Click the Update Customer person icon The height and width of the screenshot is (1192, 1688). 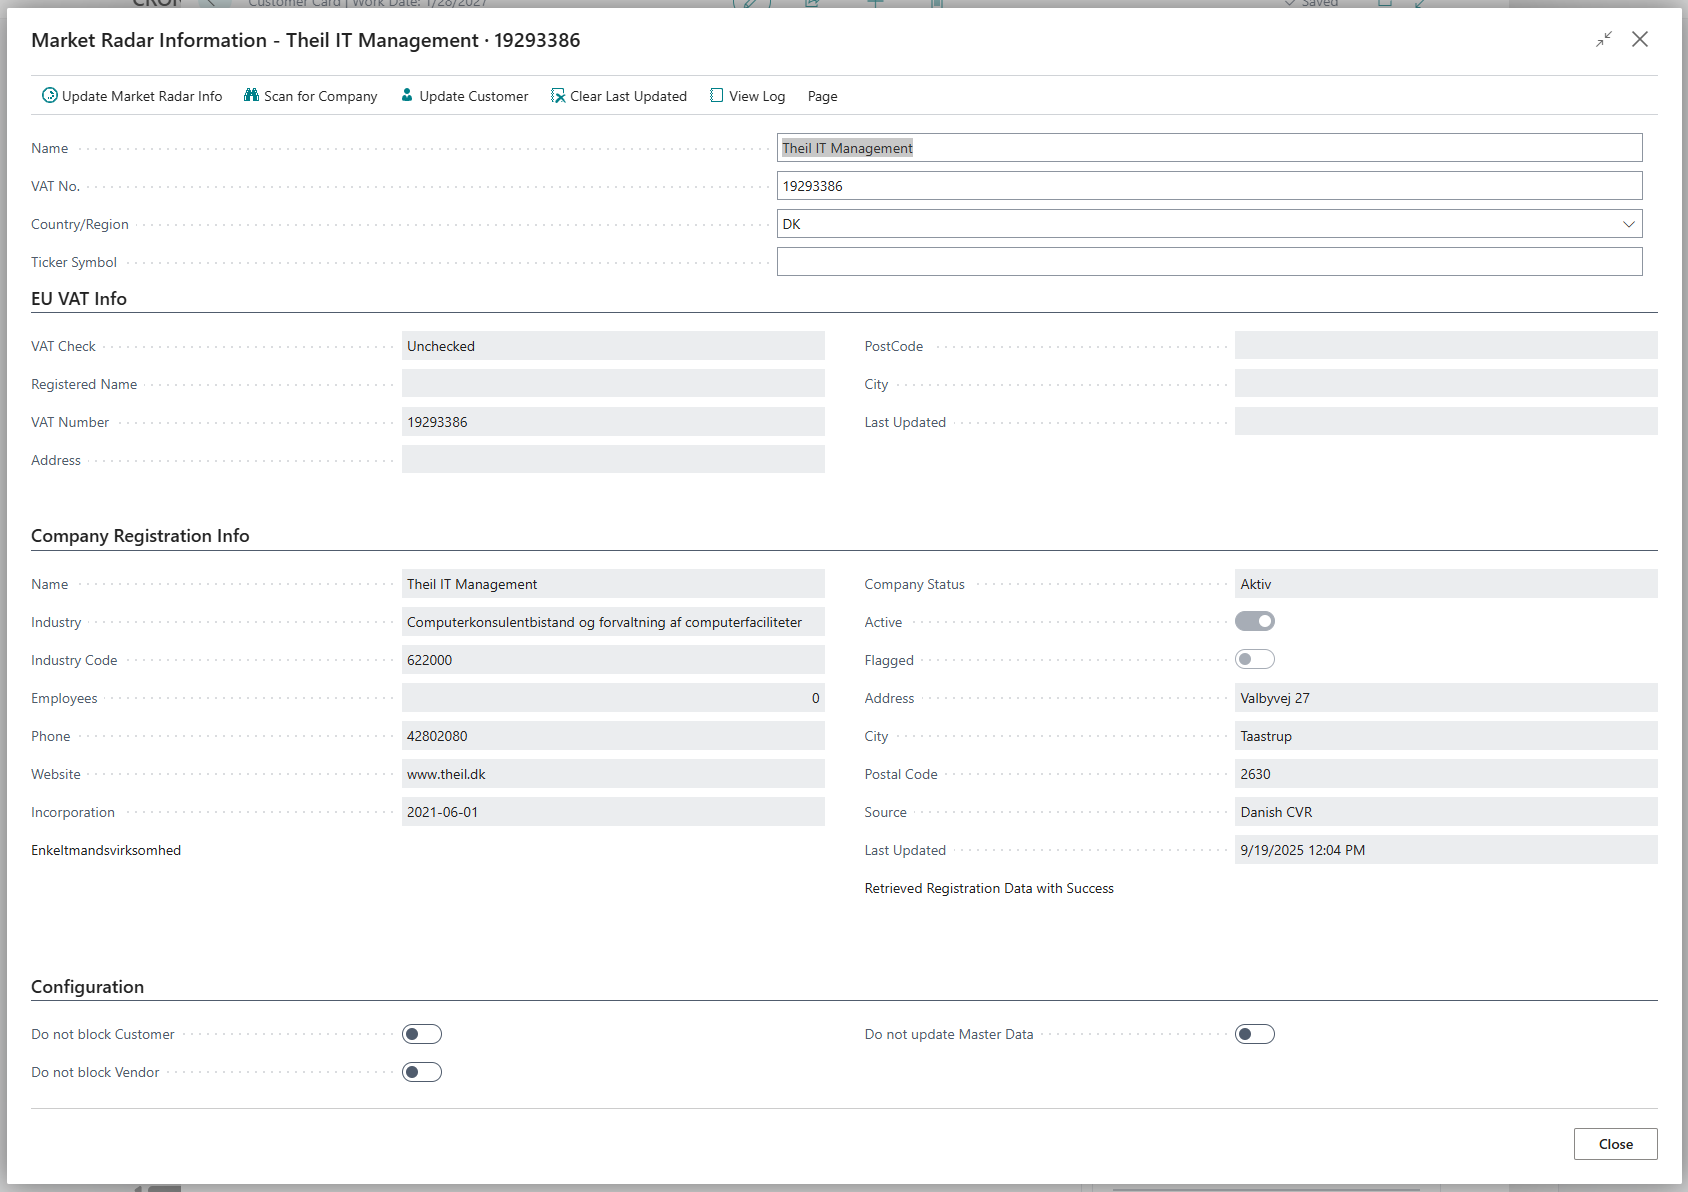(x=407, y=96)
